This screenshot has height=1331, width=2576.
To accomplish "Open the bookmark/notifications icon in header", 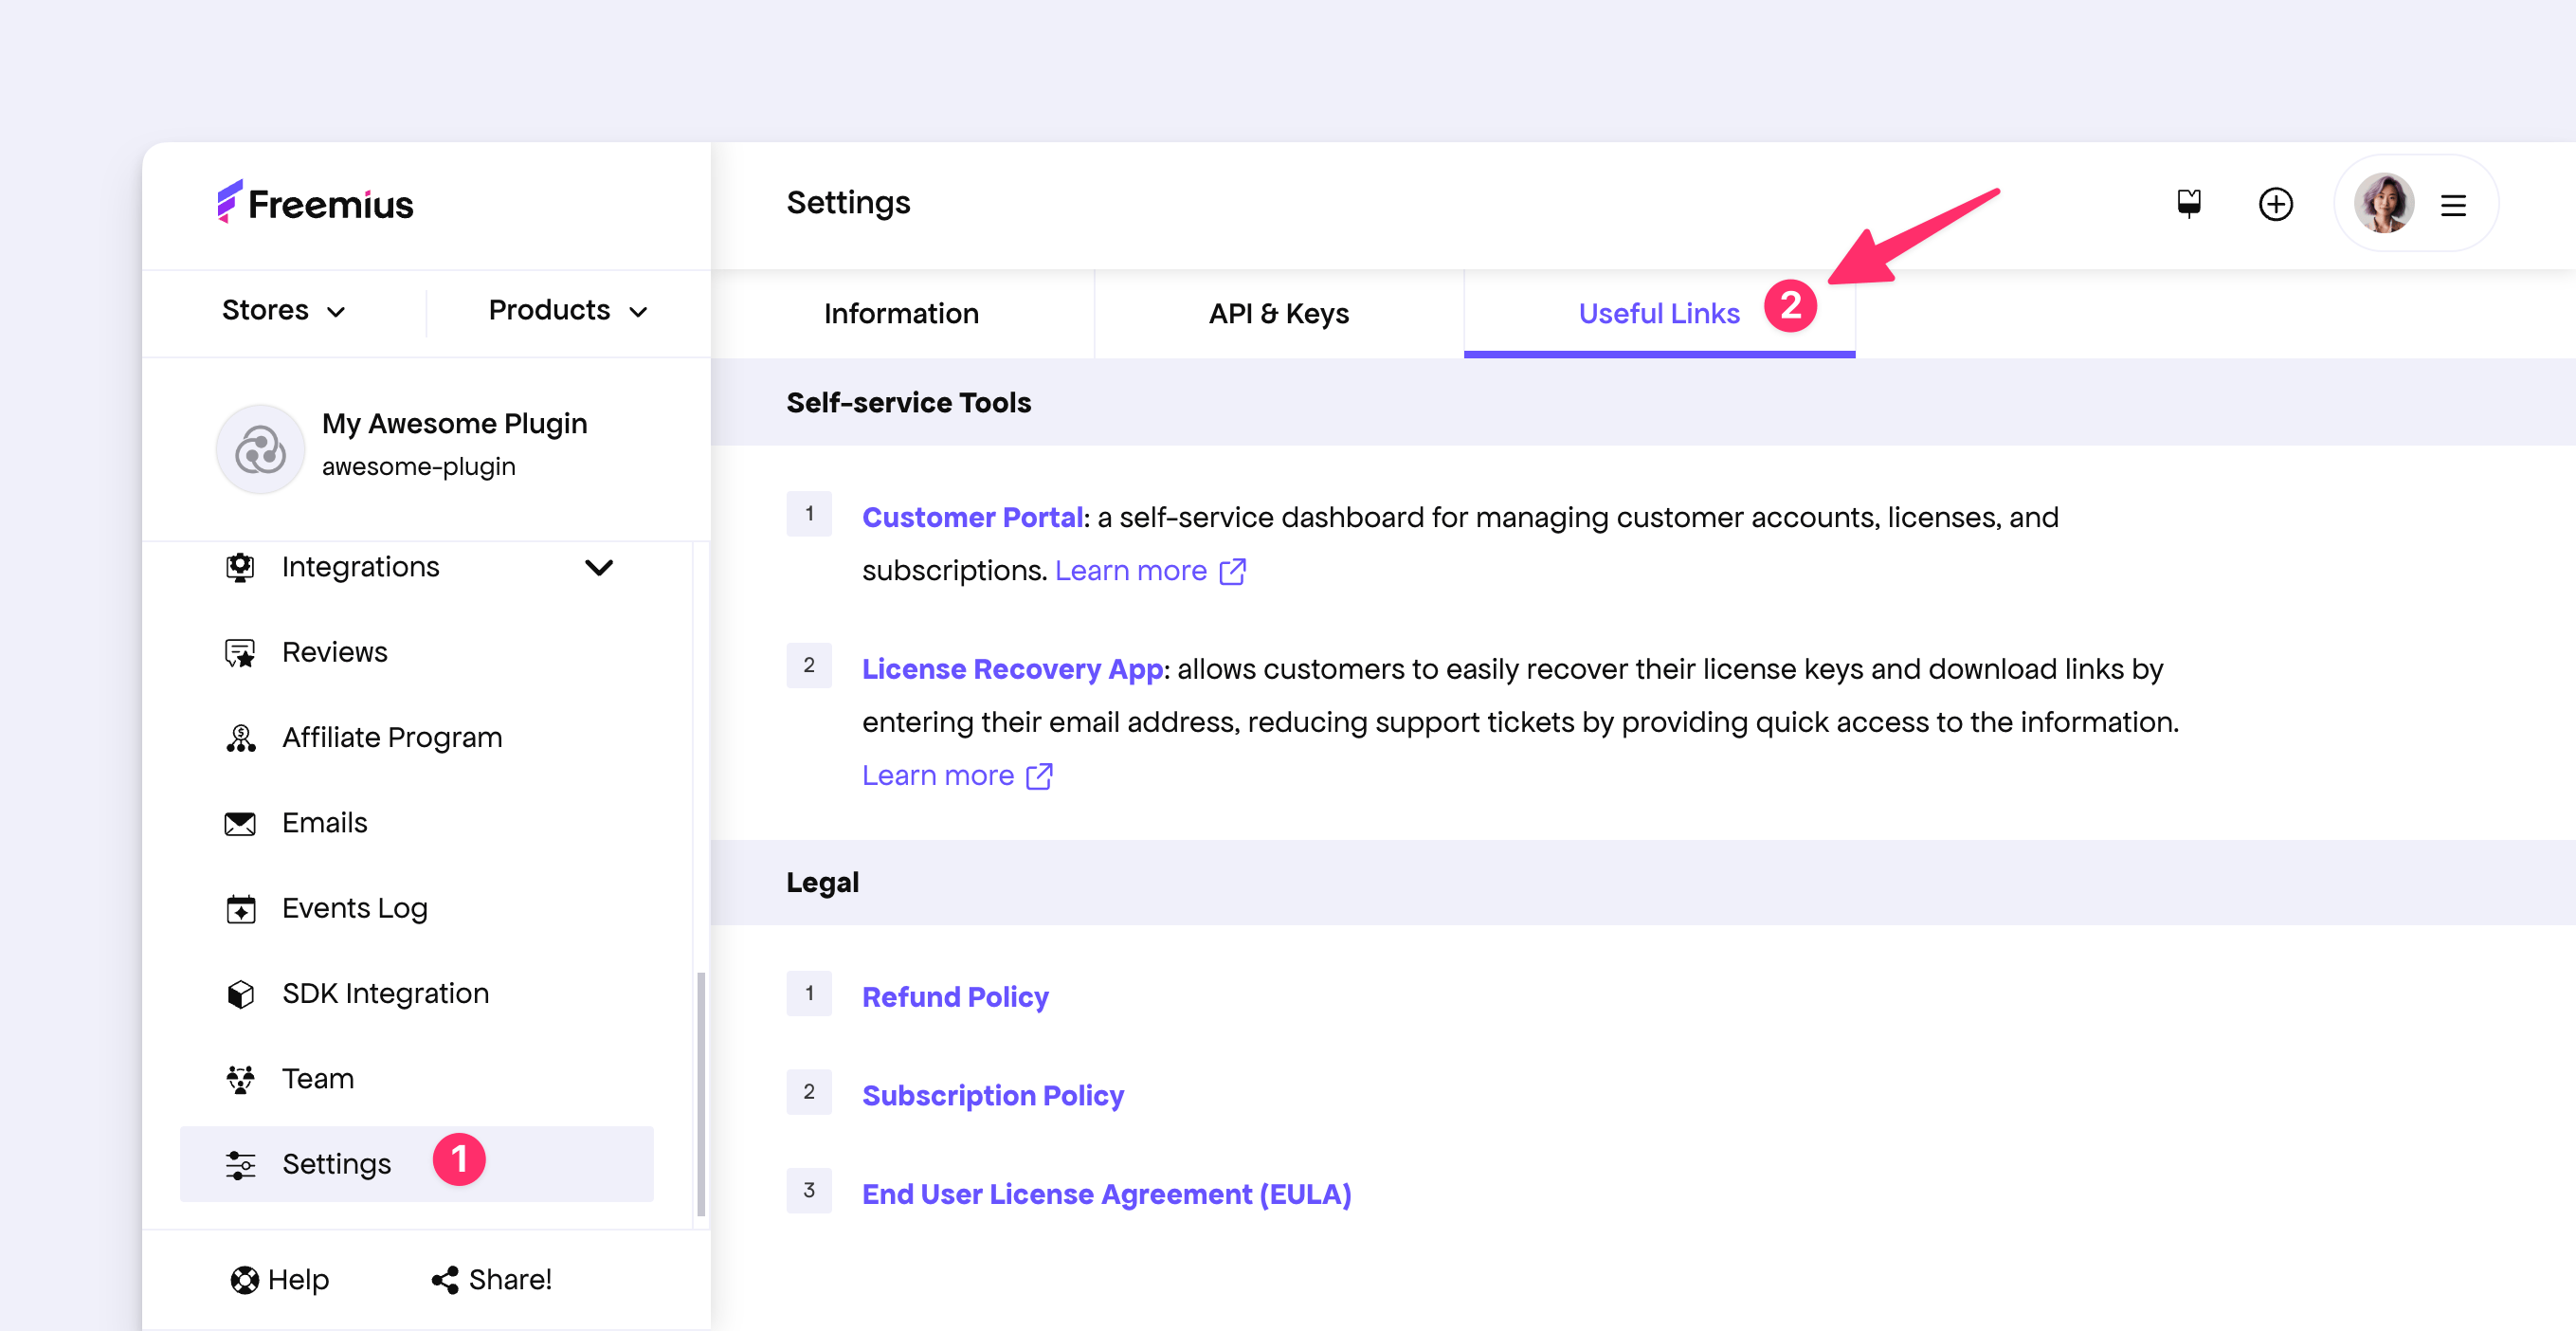I will pyautogui.click(x=2189, y=204).
